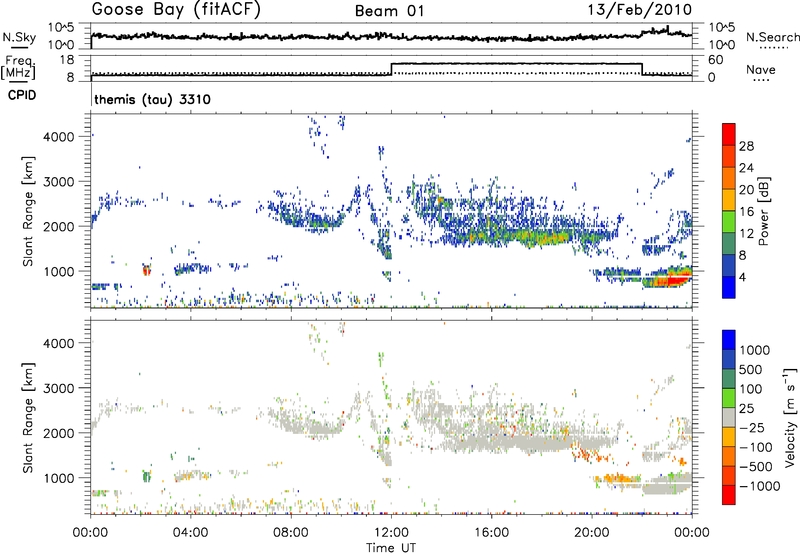
Task: Click the 'N.Search' legend label
Action: [772, 37]
